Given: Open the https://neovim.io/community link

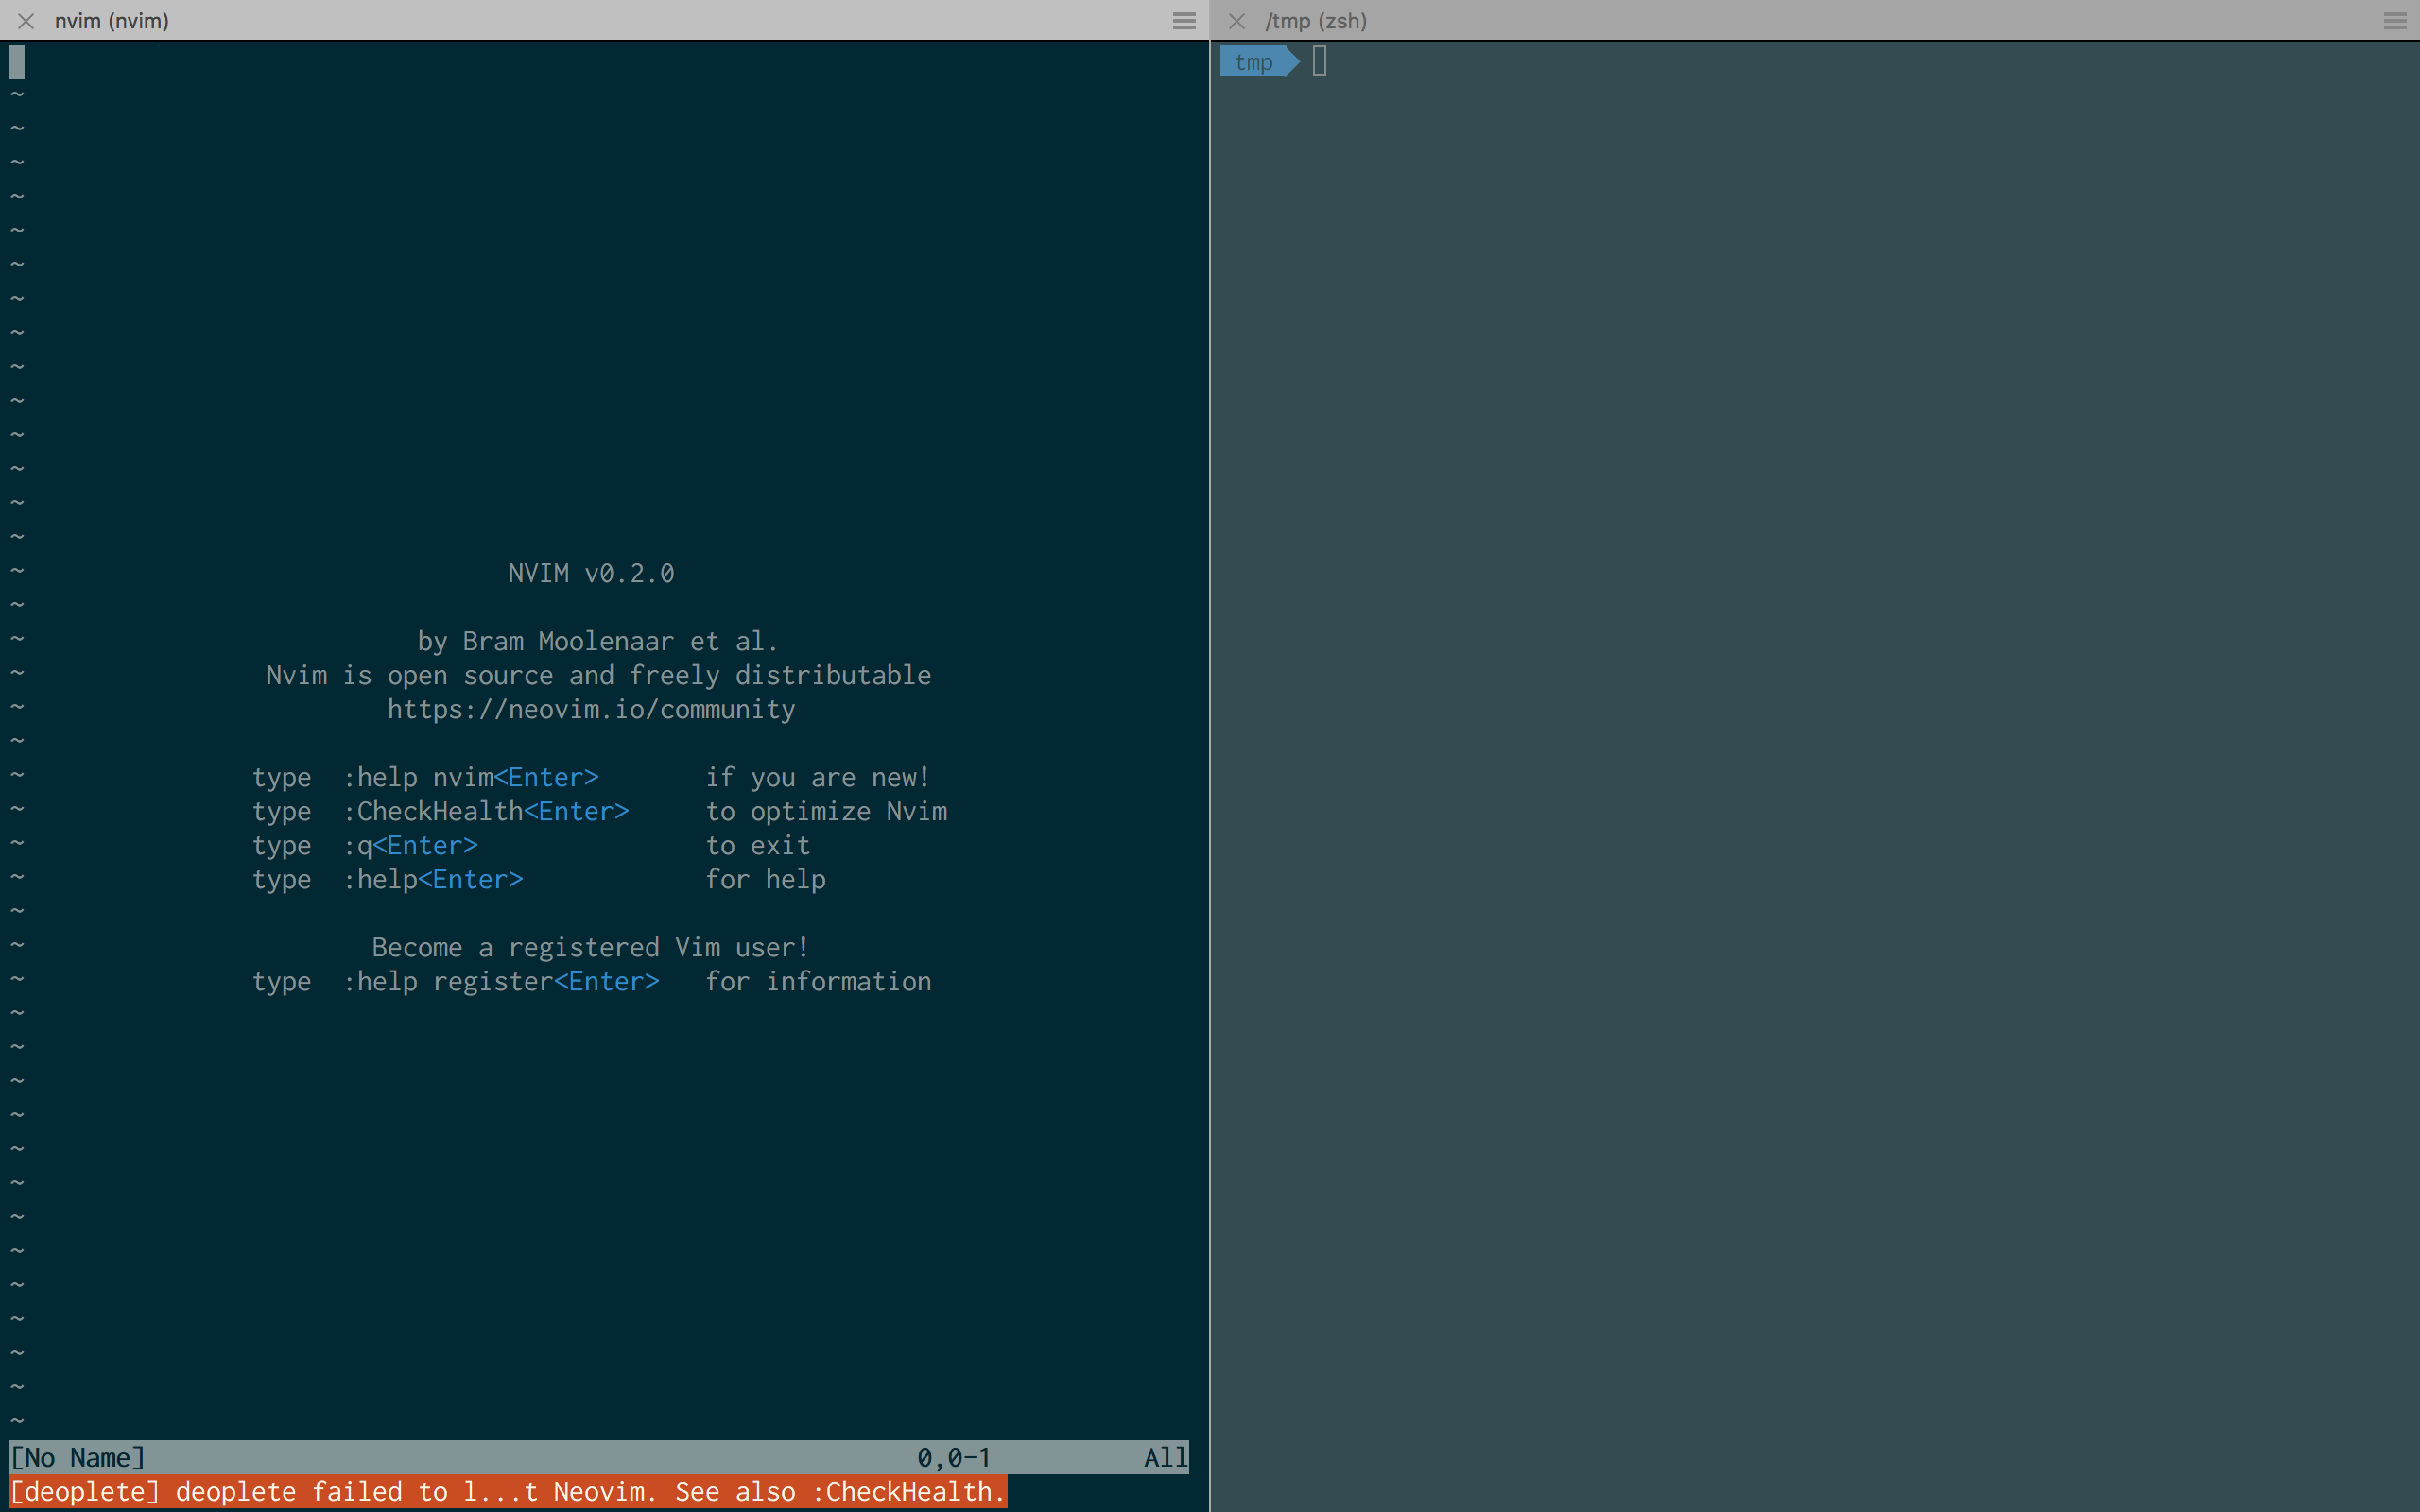Looking at the screenshot, I should [x=590, y=709].
